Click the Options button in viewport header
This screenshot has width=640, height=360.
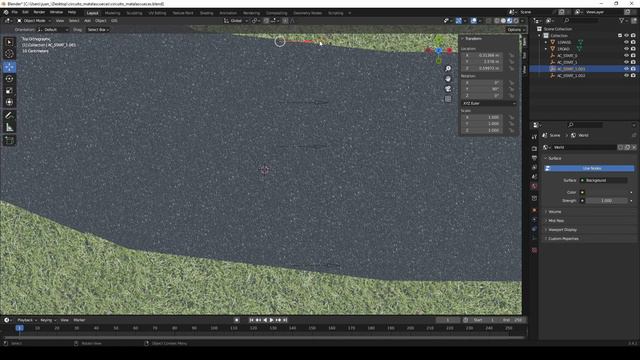[516, 30]
